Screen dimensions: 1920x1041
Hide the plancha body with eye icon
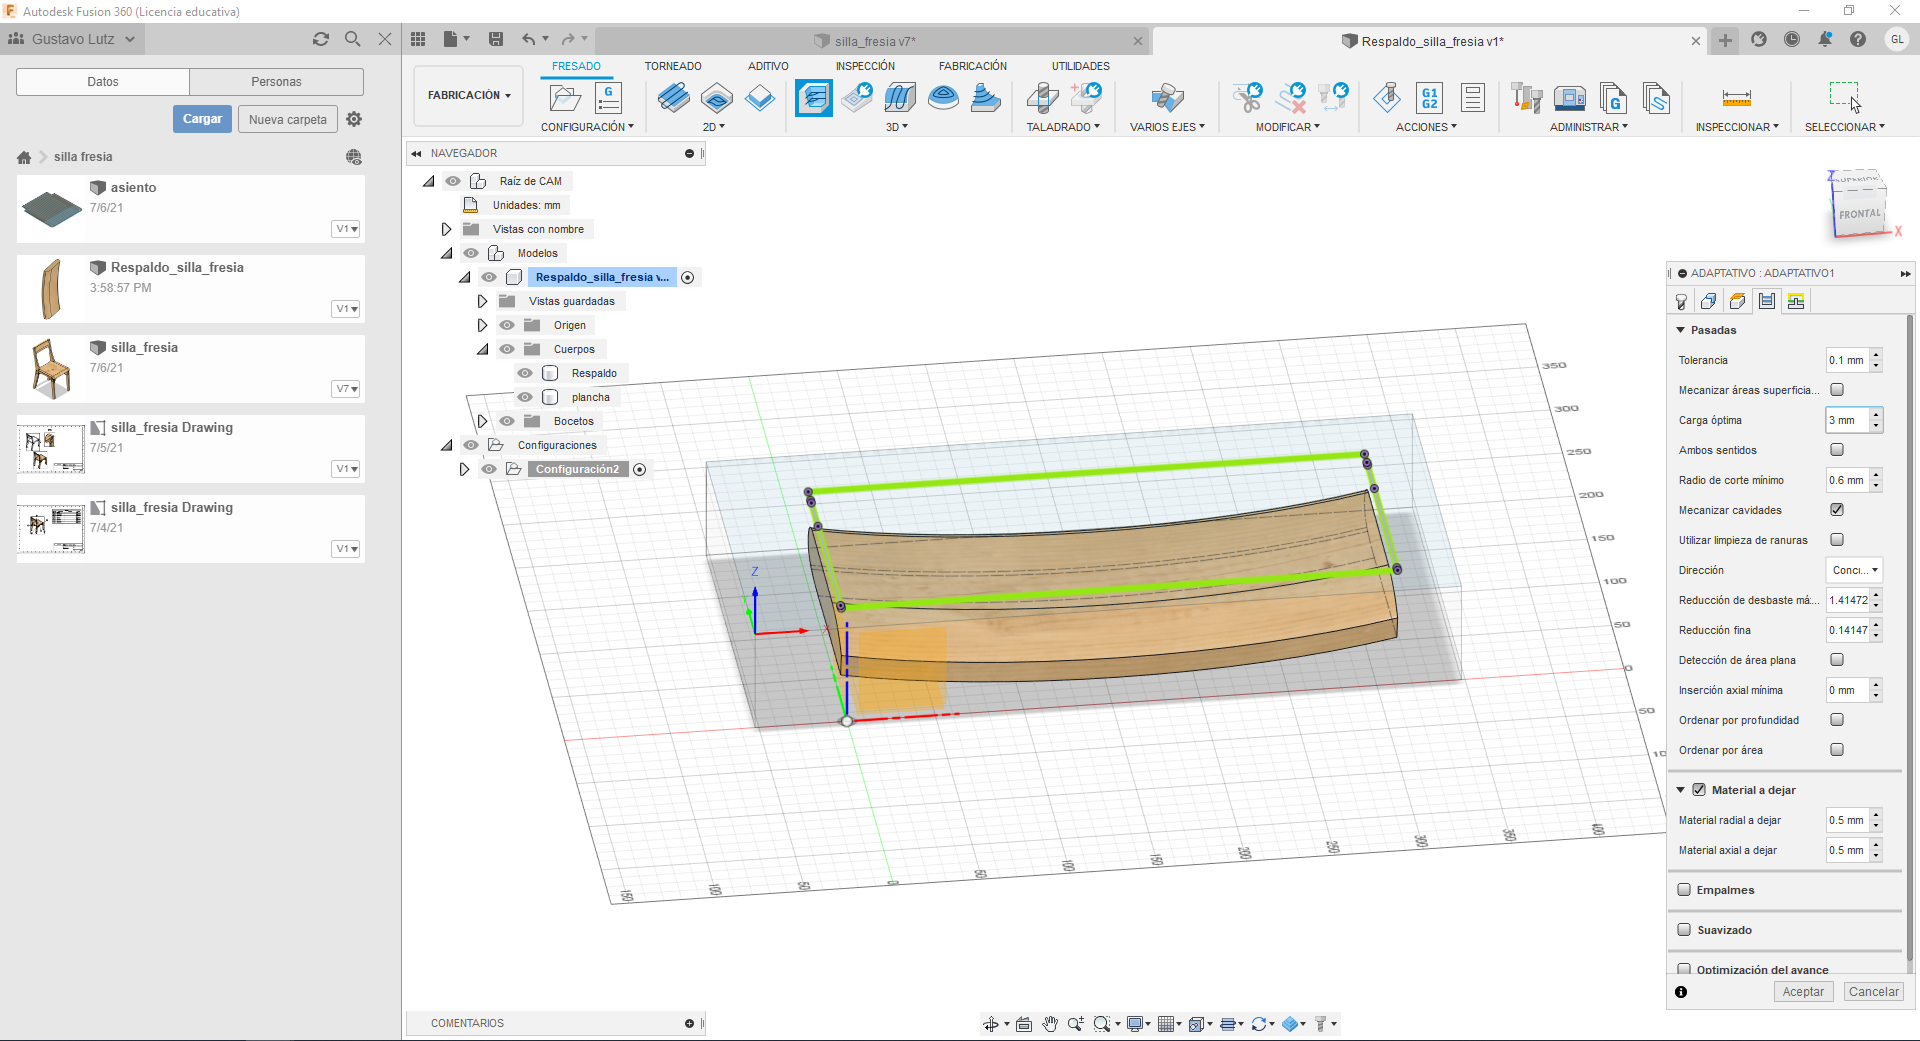[525, 397]
